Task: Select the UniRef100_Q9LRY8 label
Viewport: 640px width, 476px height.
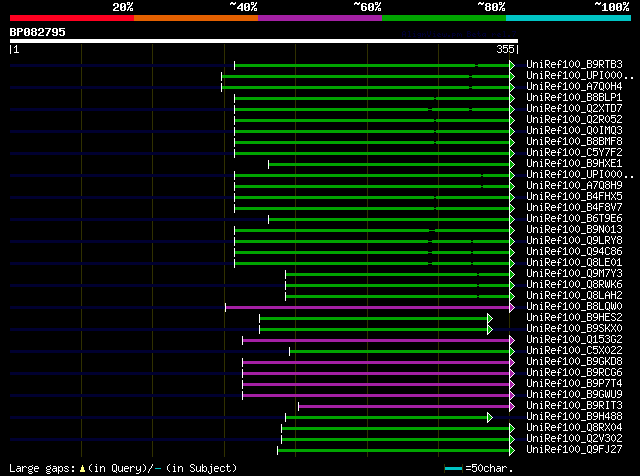Action: (574, 241)
